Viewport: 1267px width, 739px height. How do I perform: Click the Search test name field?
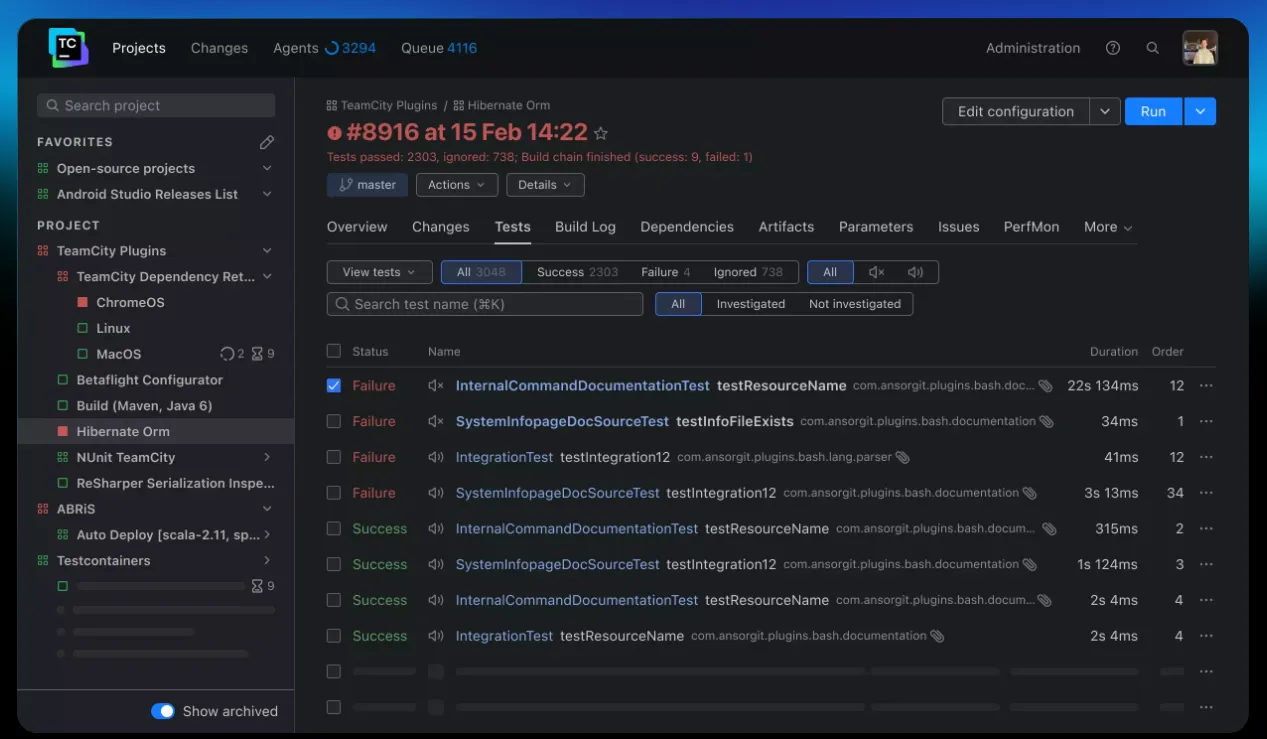point(485,304)
